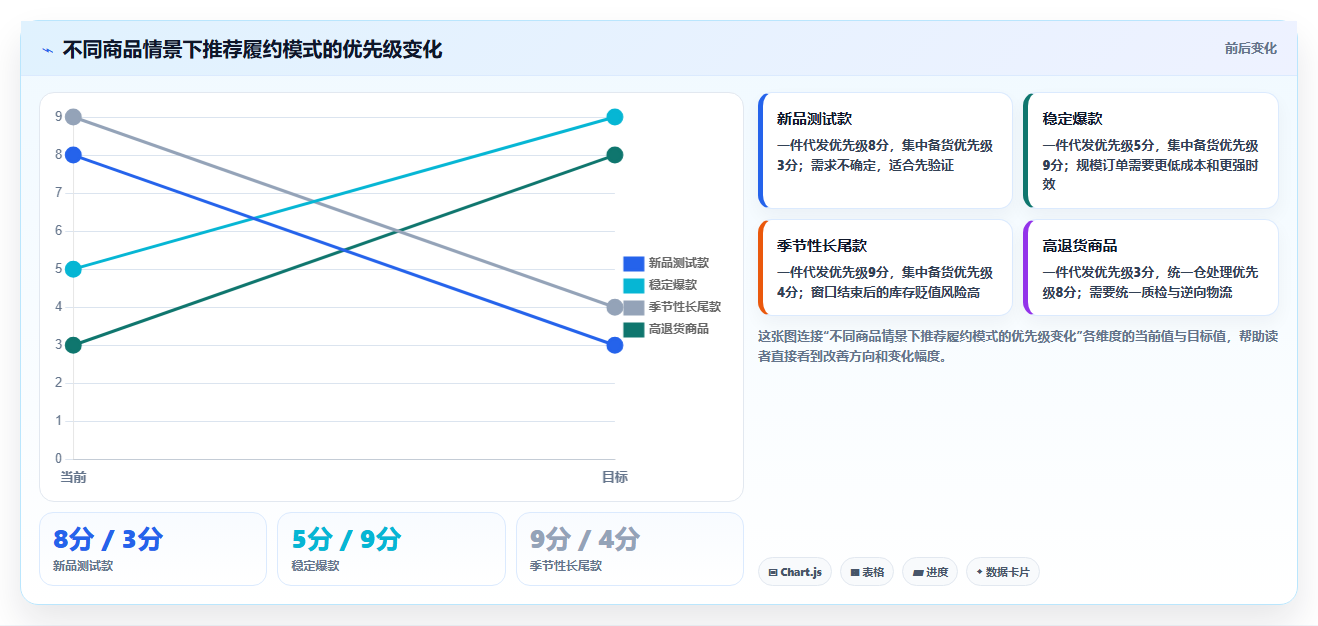Click the cyan data point at target value 9
Viewport: 1318px width, 626px height.
coord(615,117)
